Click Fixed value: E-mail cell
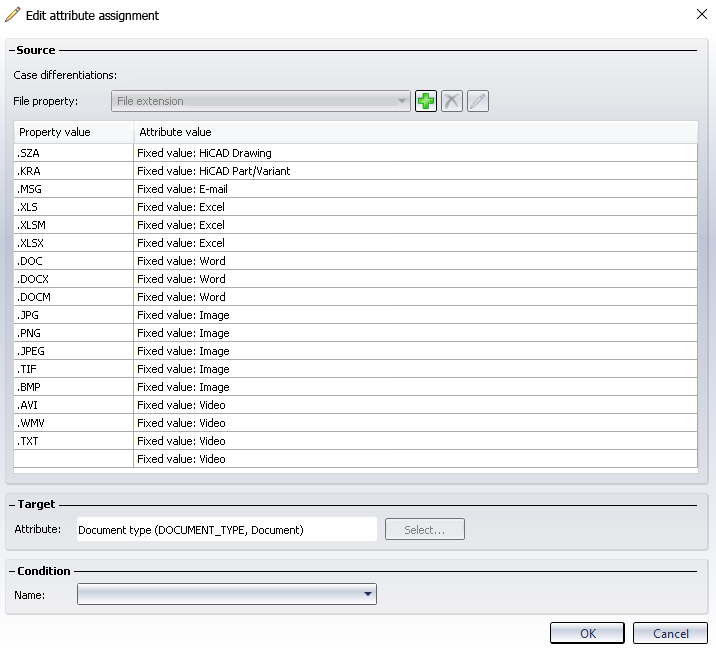The width and height of the screenshot is (716, 651). coord(416,189)
